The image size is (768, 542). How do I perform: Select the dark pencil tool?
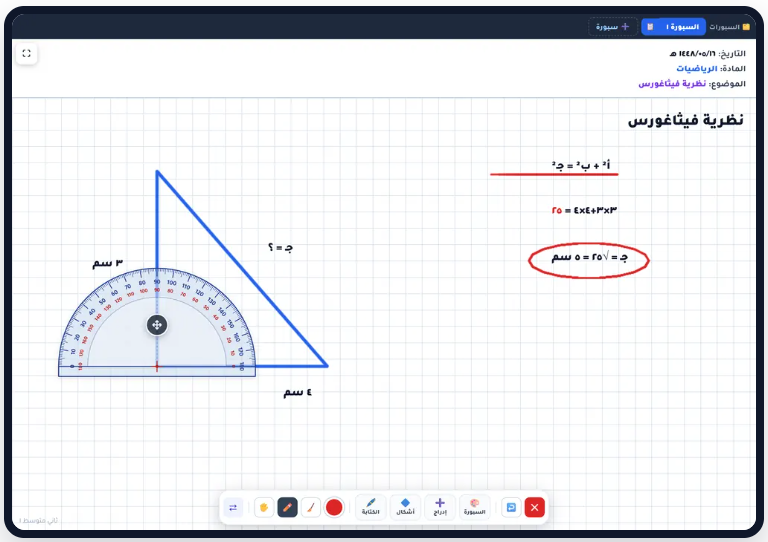(288, 508)
